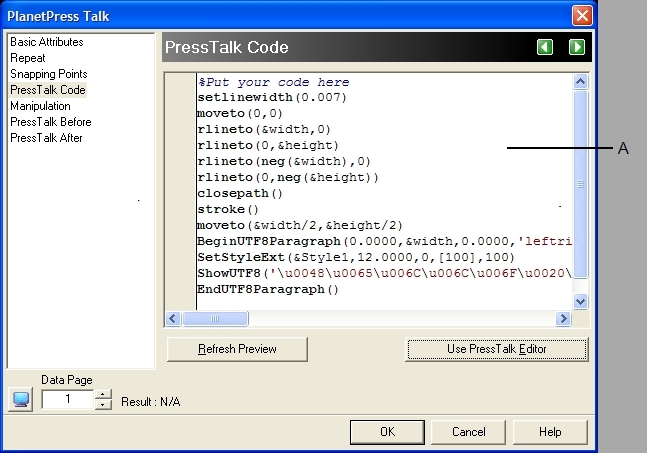Click the 'Result : N/A' text
Screen dimensions: 647x453
coord(151,402)
